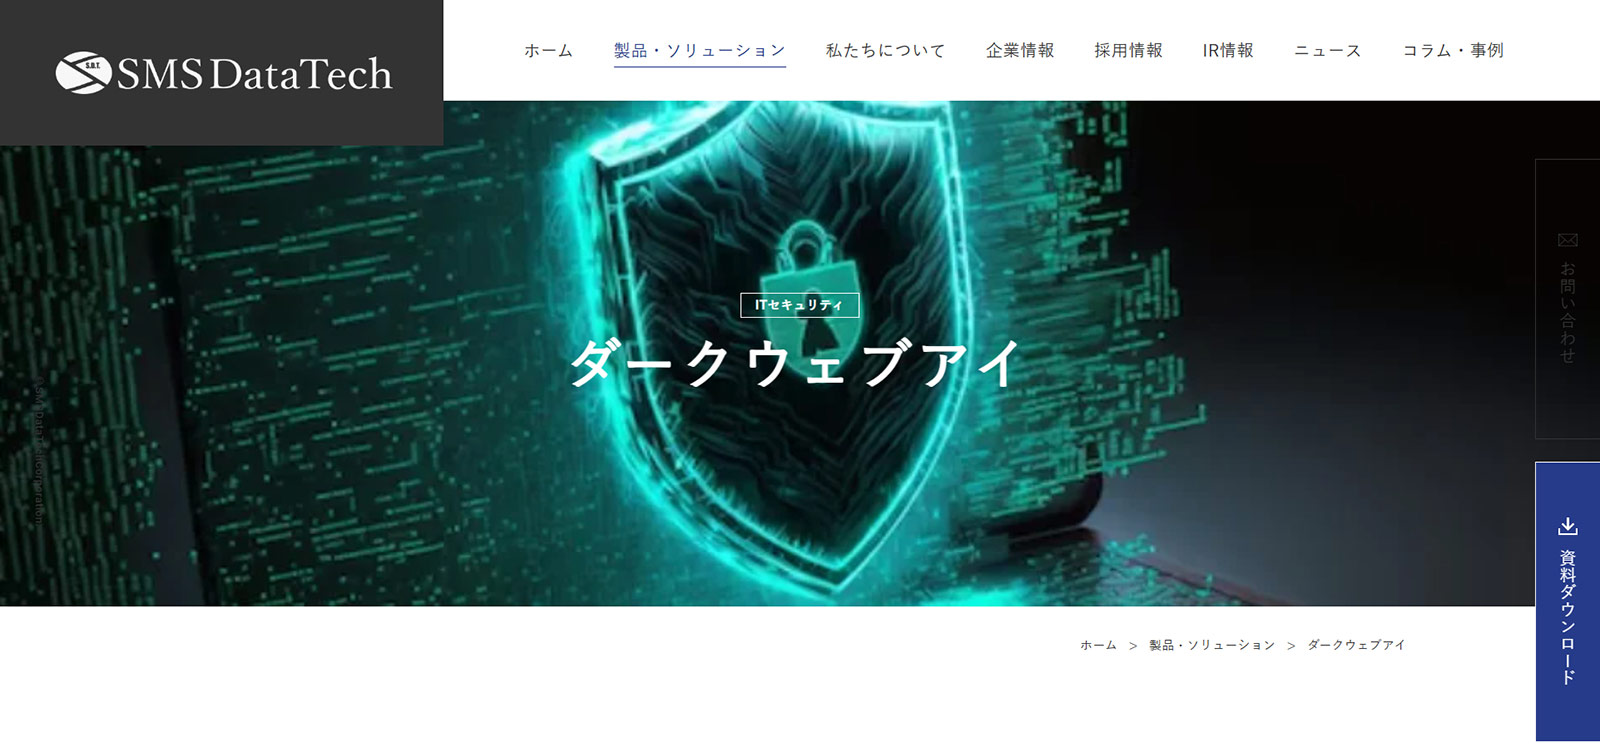Open the 資料ダウンロード side button
The height and width of the screenshot is (749, 1600).
click(1568, 601)
